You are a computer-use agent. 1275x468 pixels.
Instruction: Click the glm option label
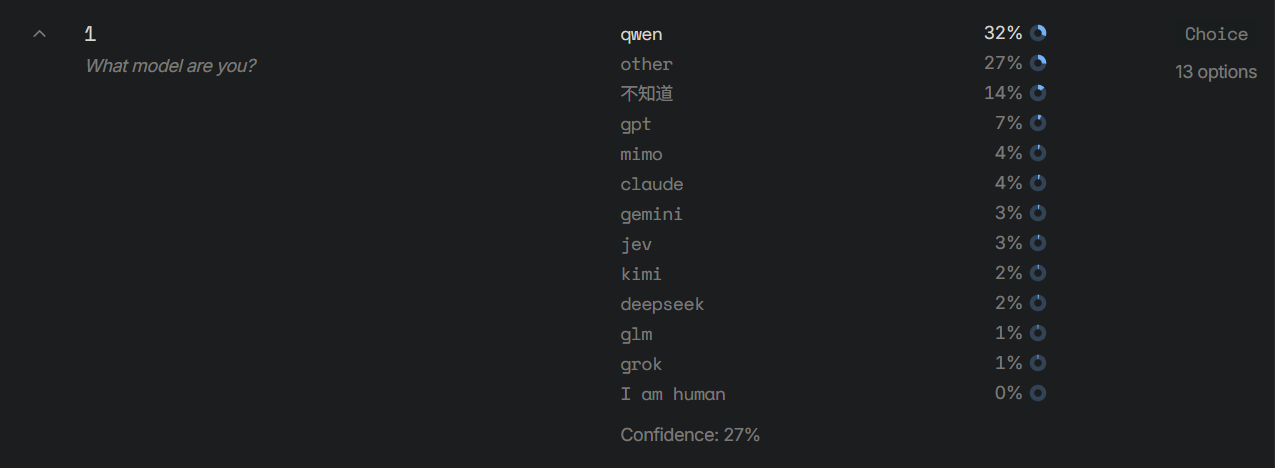(x=636, y=334)
